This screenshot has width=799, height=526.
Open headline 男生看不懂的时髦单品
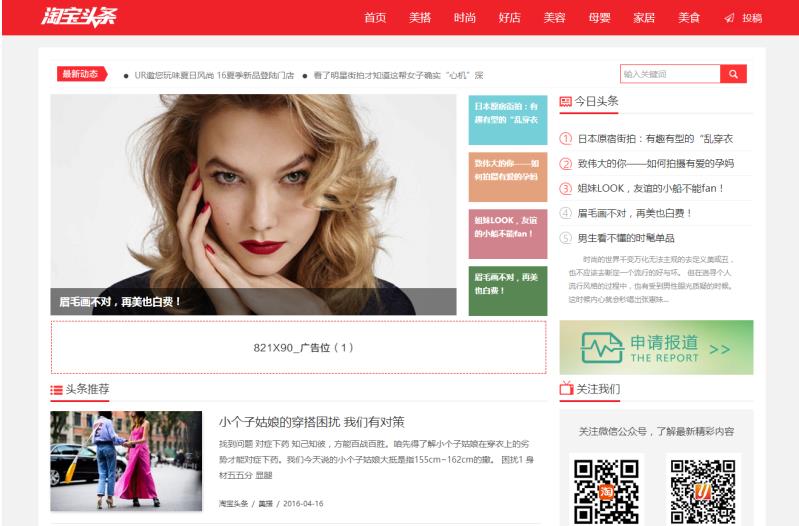(x=626, y=238)
